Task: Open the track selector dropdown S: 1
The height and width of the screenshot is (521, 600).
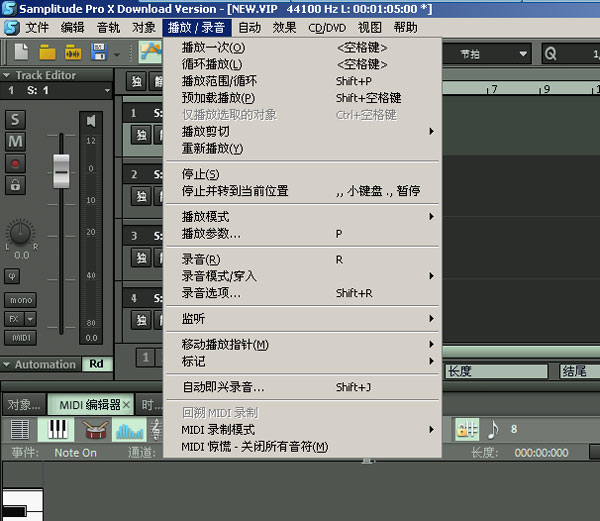Action: [108, 91]
